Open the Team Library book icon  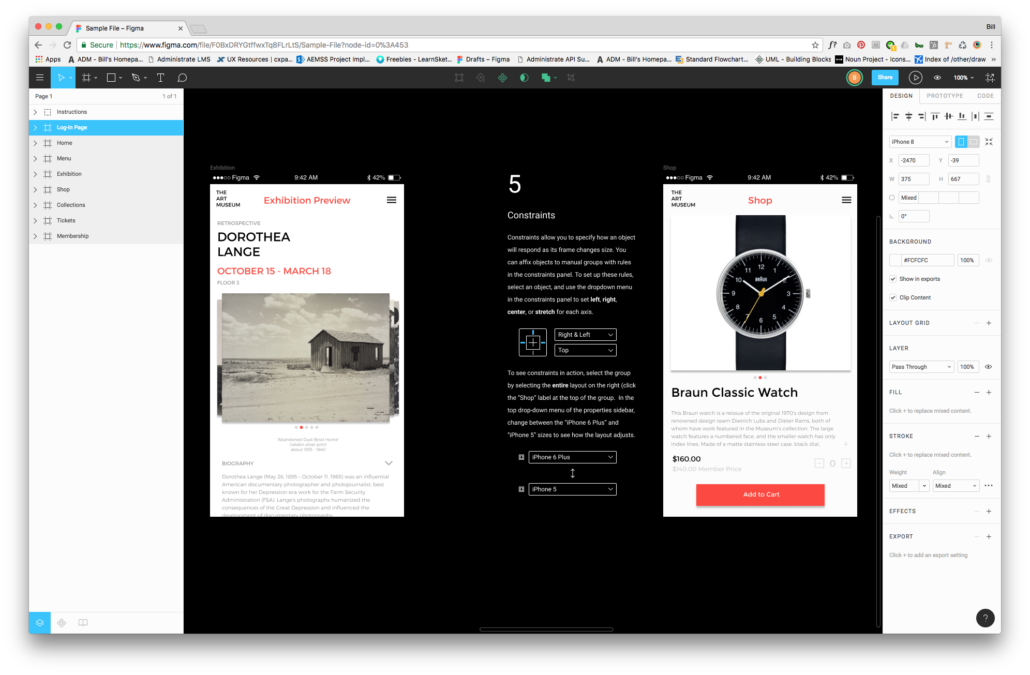click(83, 622)
